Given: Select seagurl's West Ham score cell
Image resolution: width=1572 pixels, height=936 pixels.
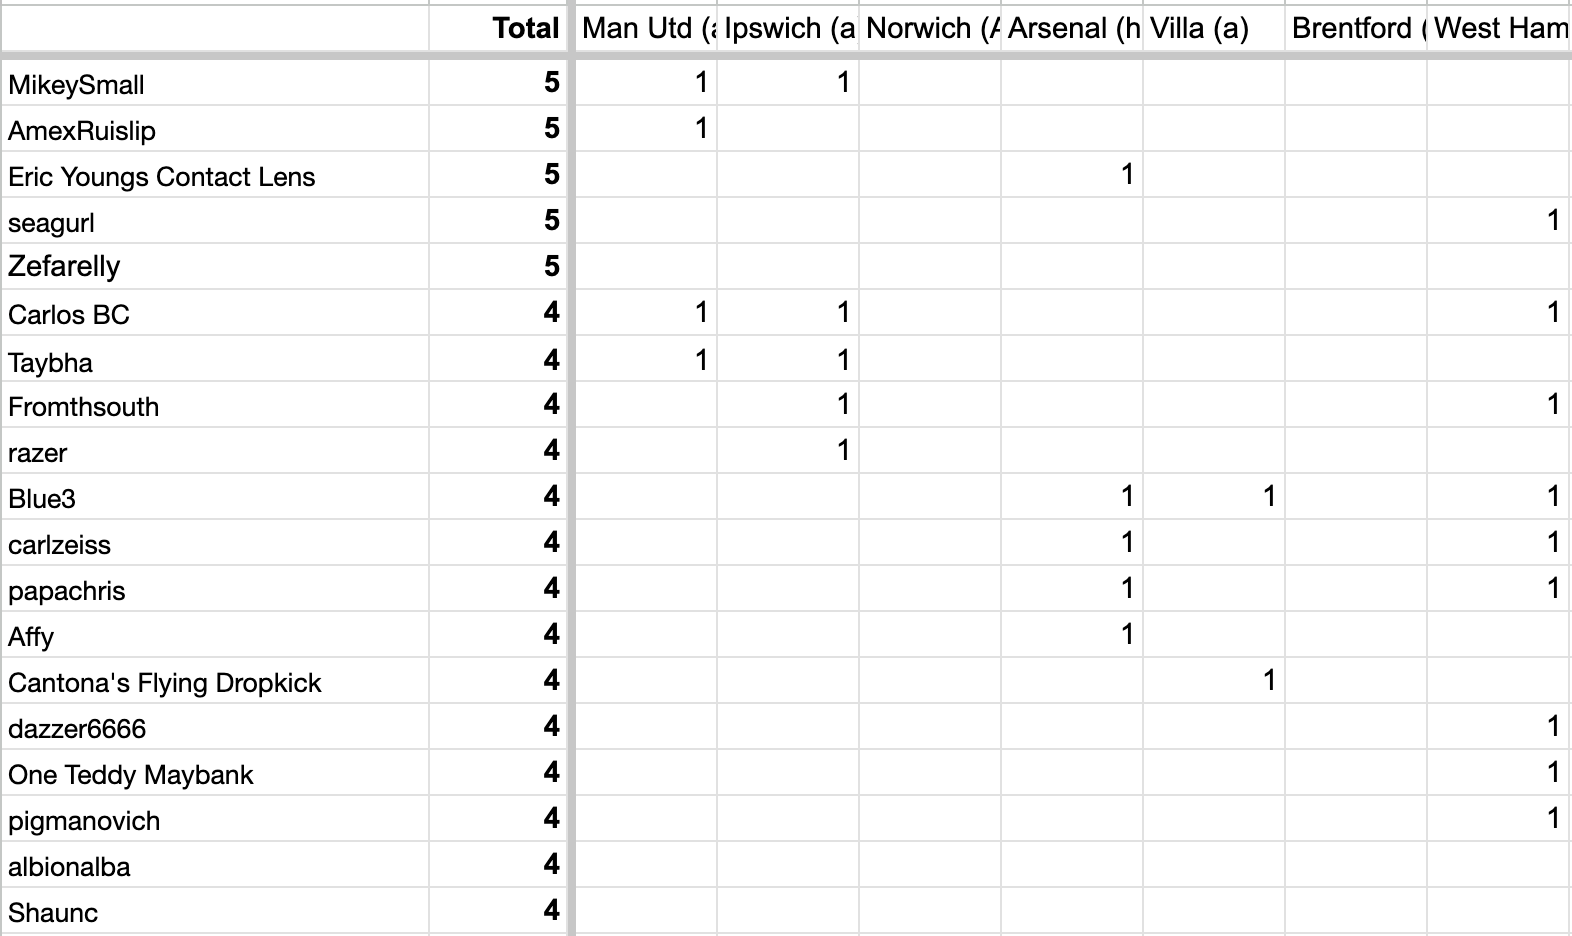Looking at the screenshot, I should tap(1498, 221).
